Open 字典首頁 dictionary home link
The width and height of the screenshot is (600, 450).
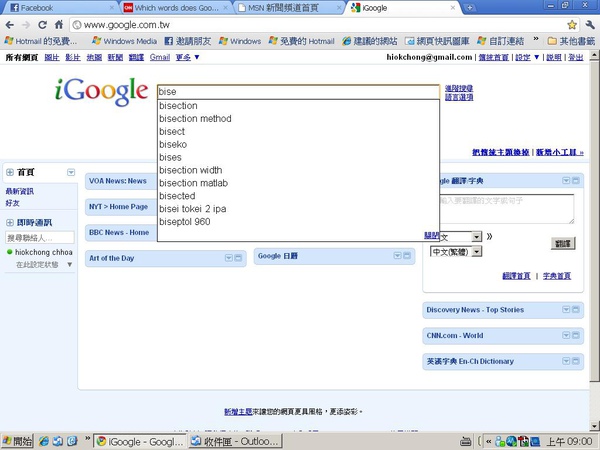coord(557,276)
